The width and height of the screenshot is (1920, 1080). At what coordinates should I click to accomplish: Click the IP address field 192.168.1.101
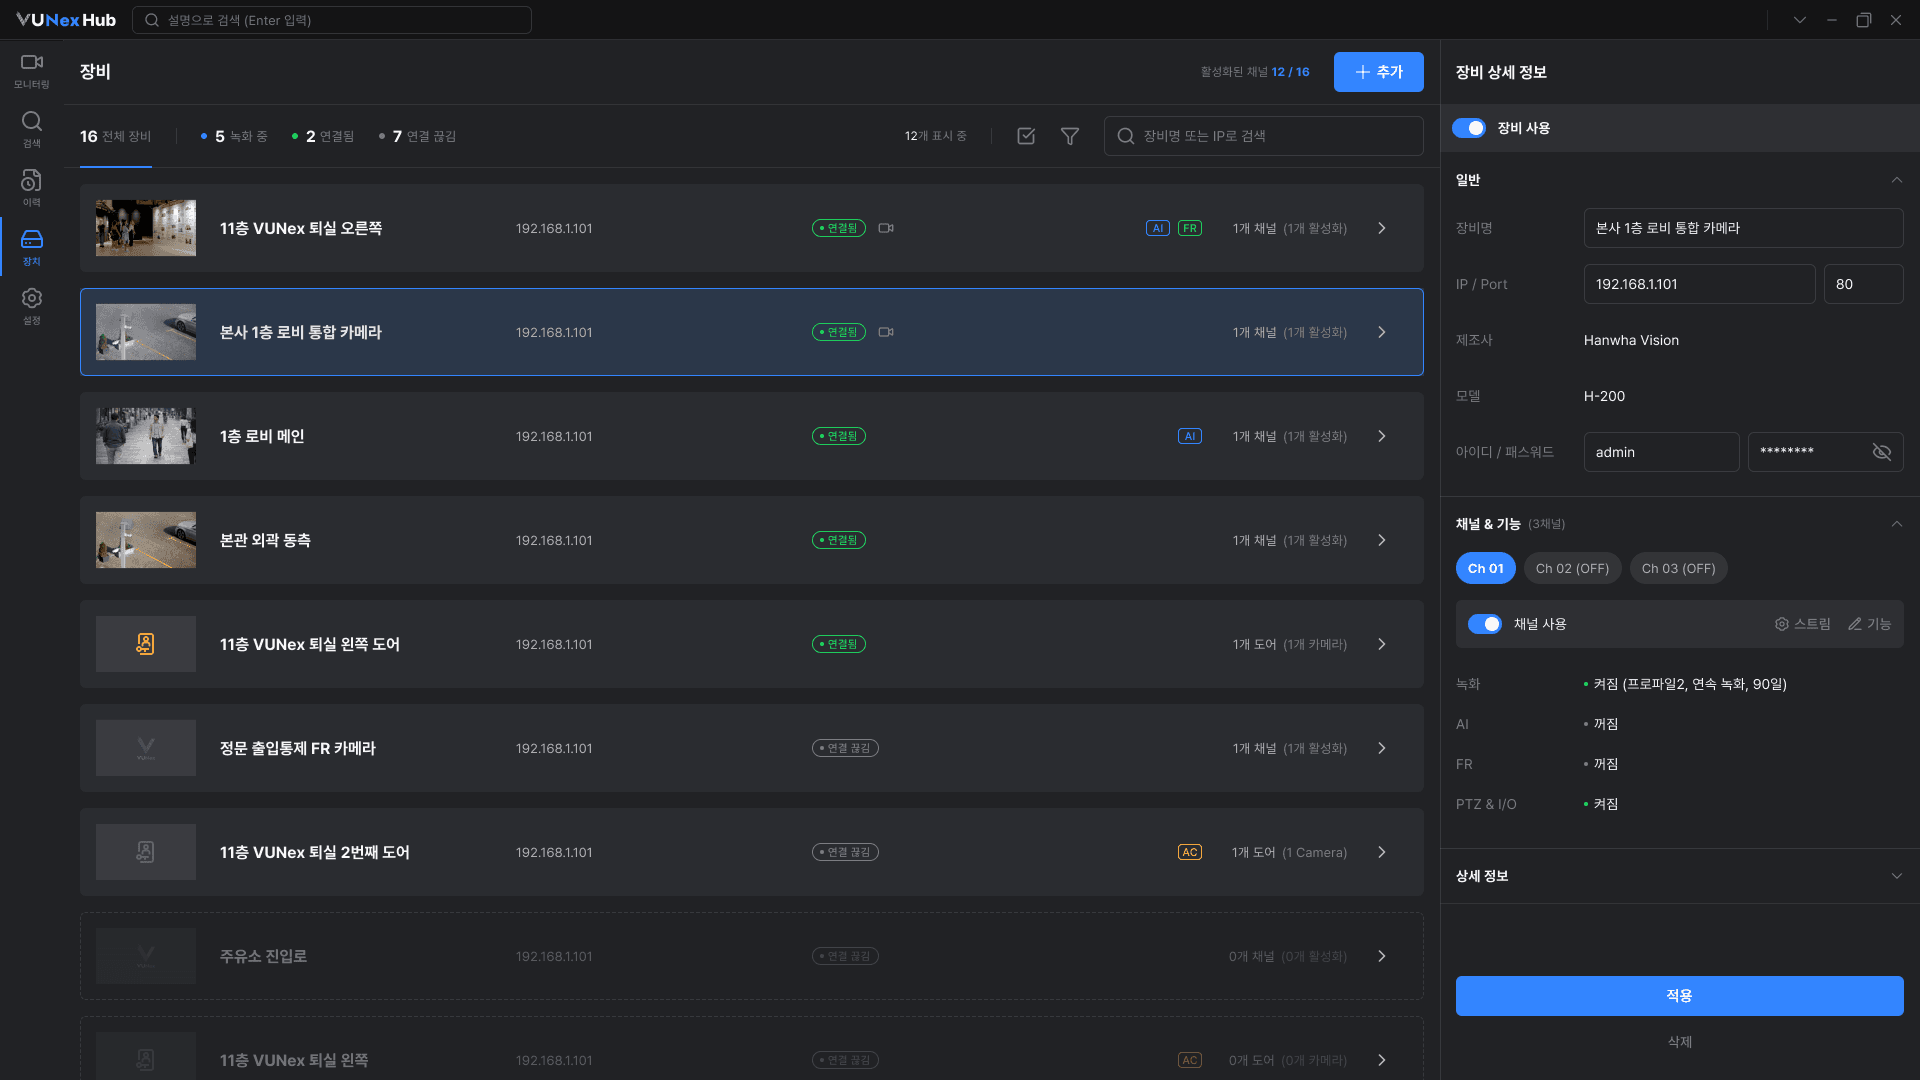pos(1700,284)
